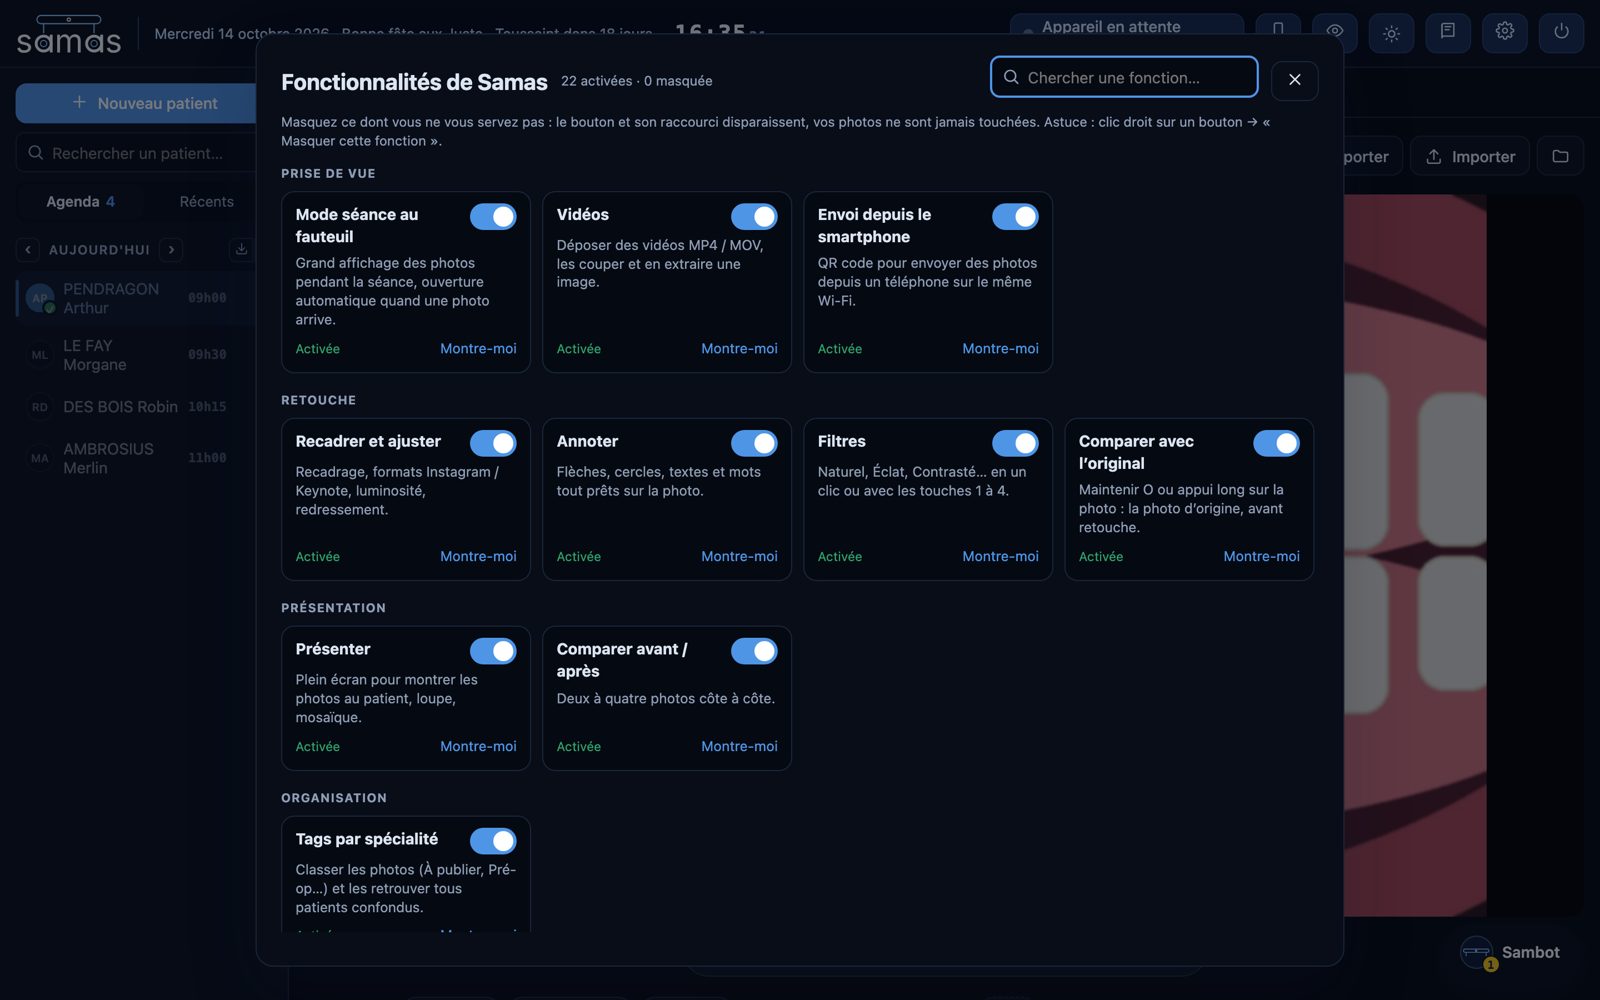The height and width of the screenshot is (1000, 1600).
Task: Click the magnifier icon in function search
Action: pyautogui.click(x=1011, y=77)
